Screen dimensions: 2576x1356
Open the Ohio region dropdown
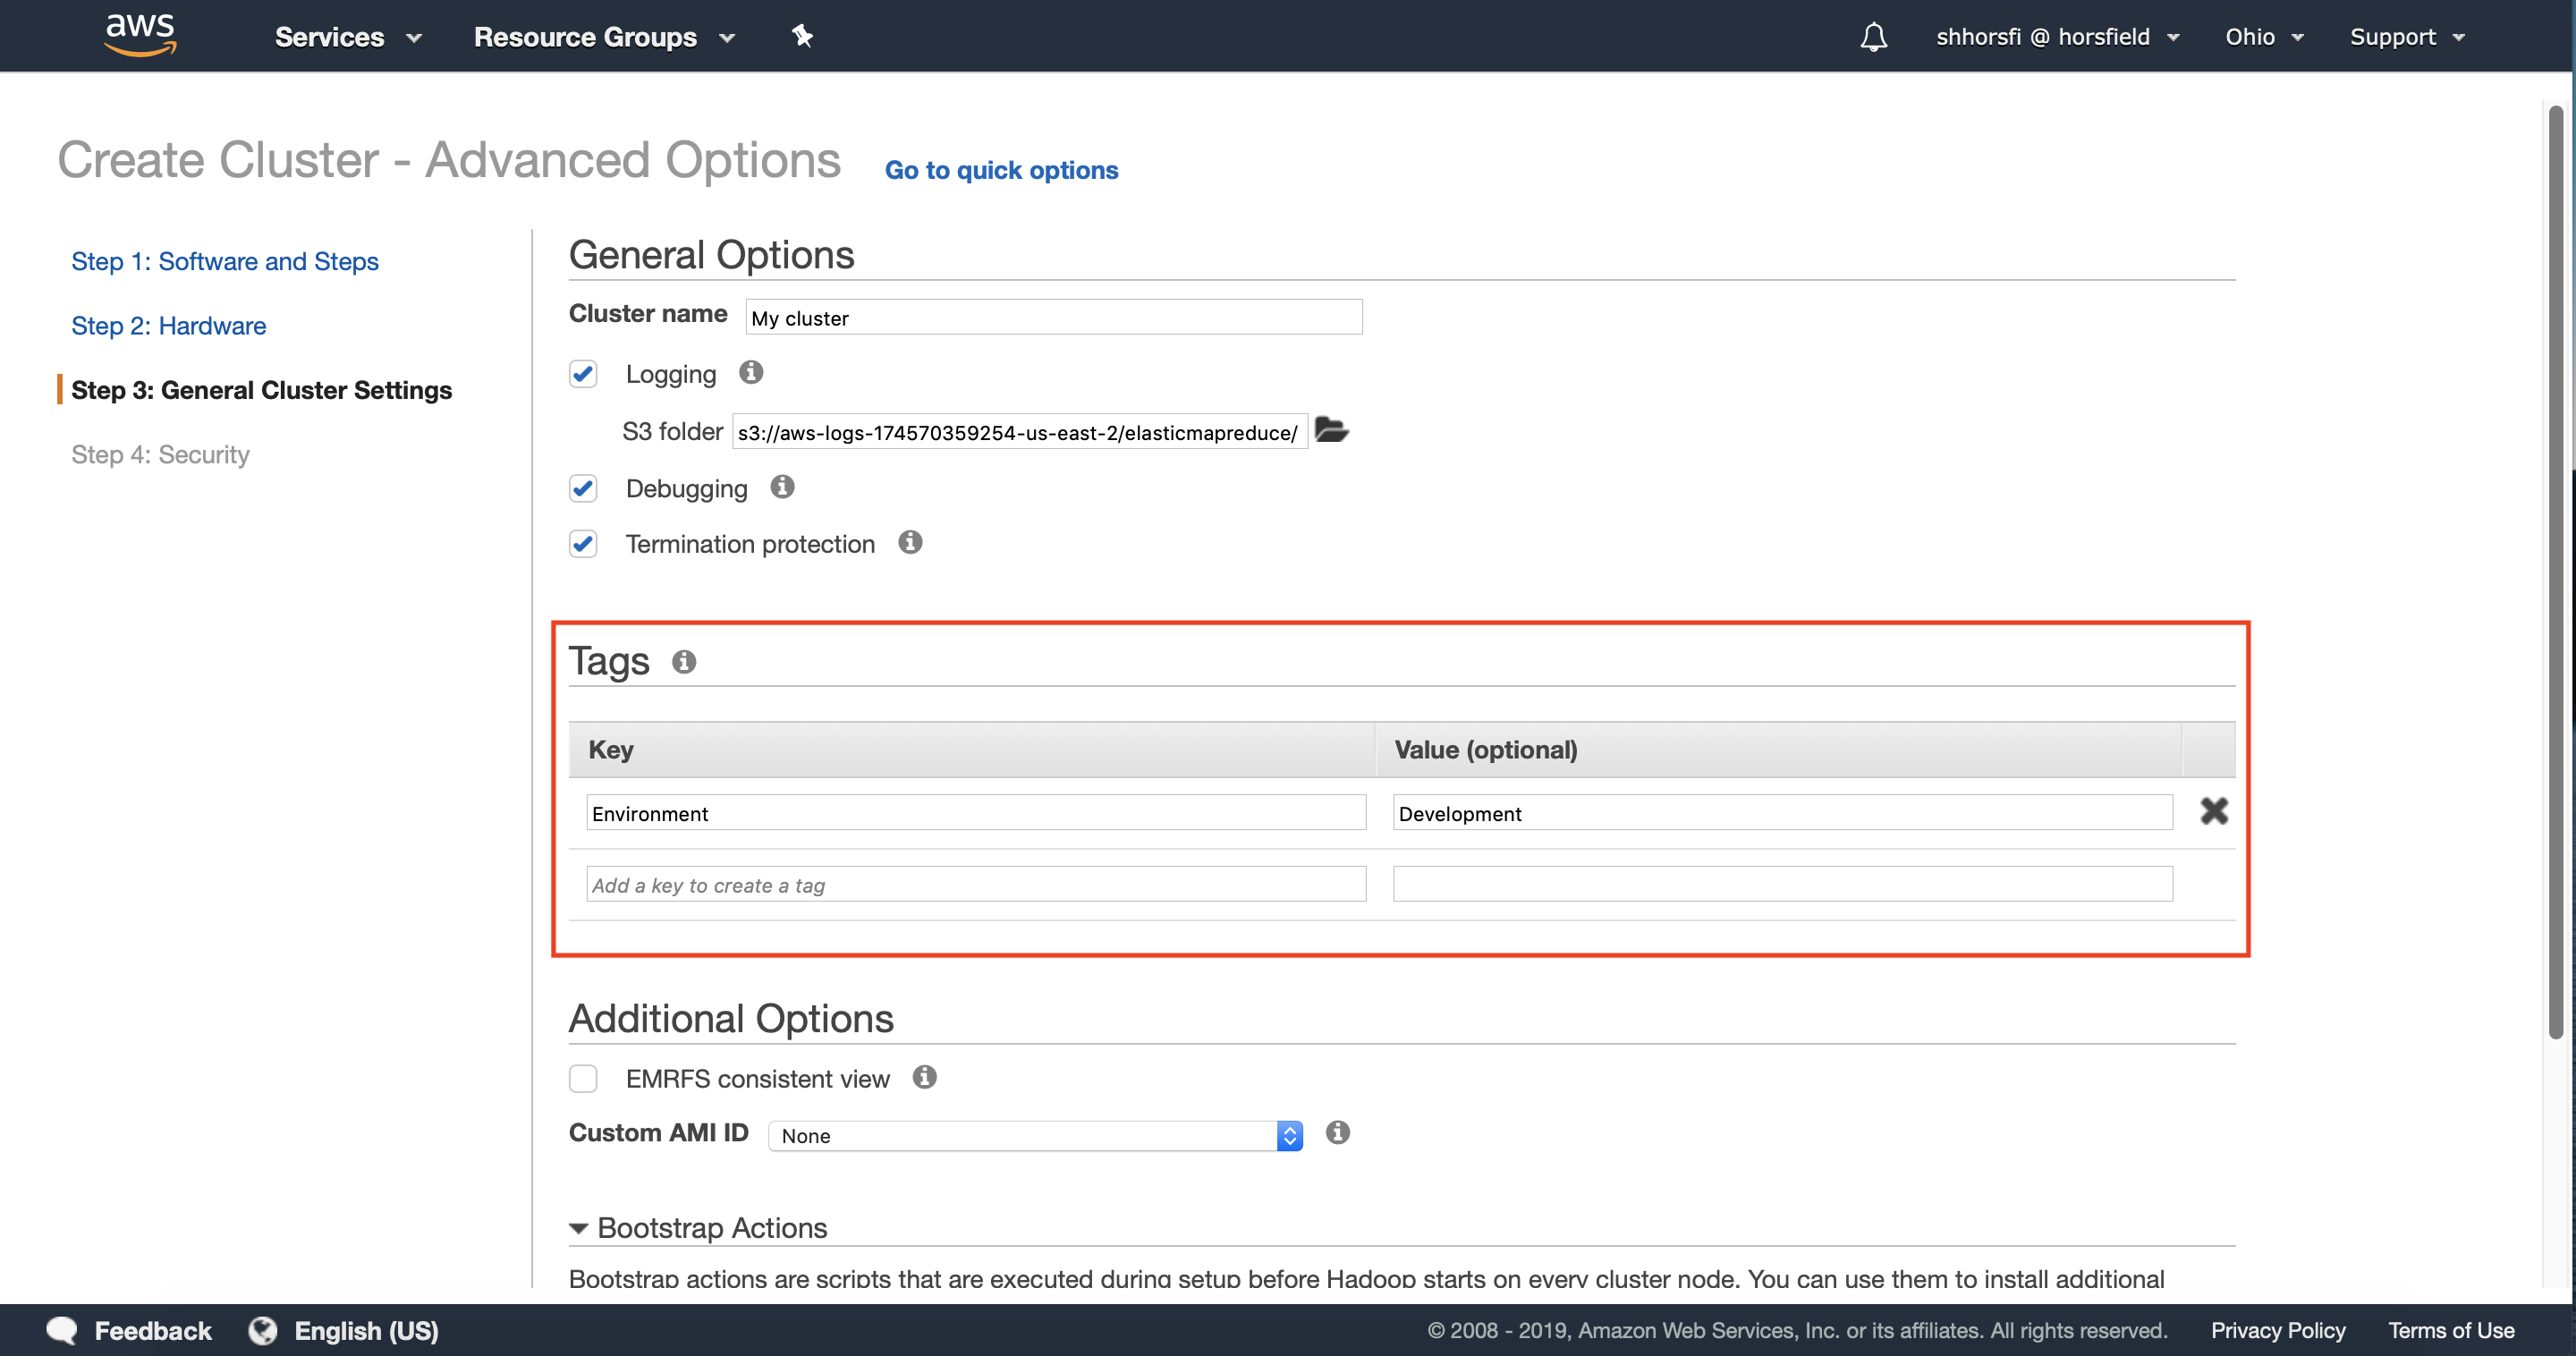2263,37
